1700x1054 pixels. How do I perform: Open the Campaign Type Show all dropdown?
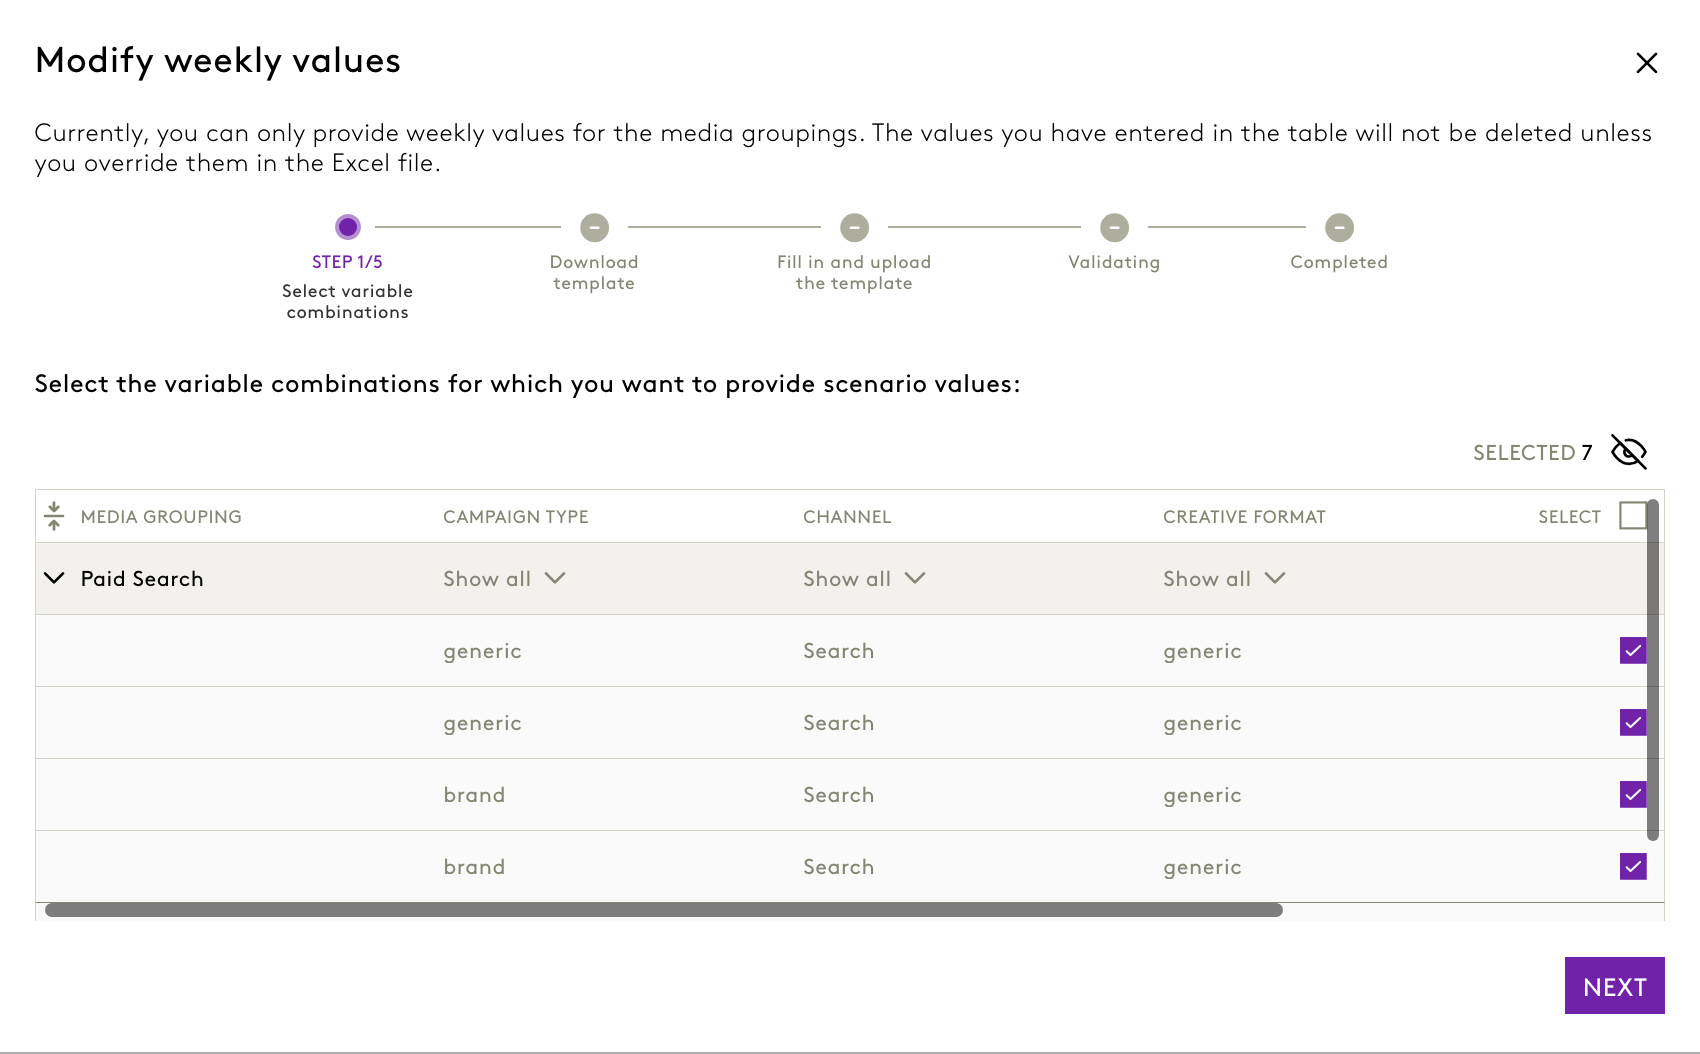point(504,579)
